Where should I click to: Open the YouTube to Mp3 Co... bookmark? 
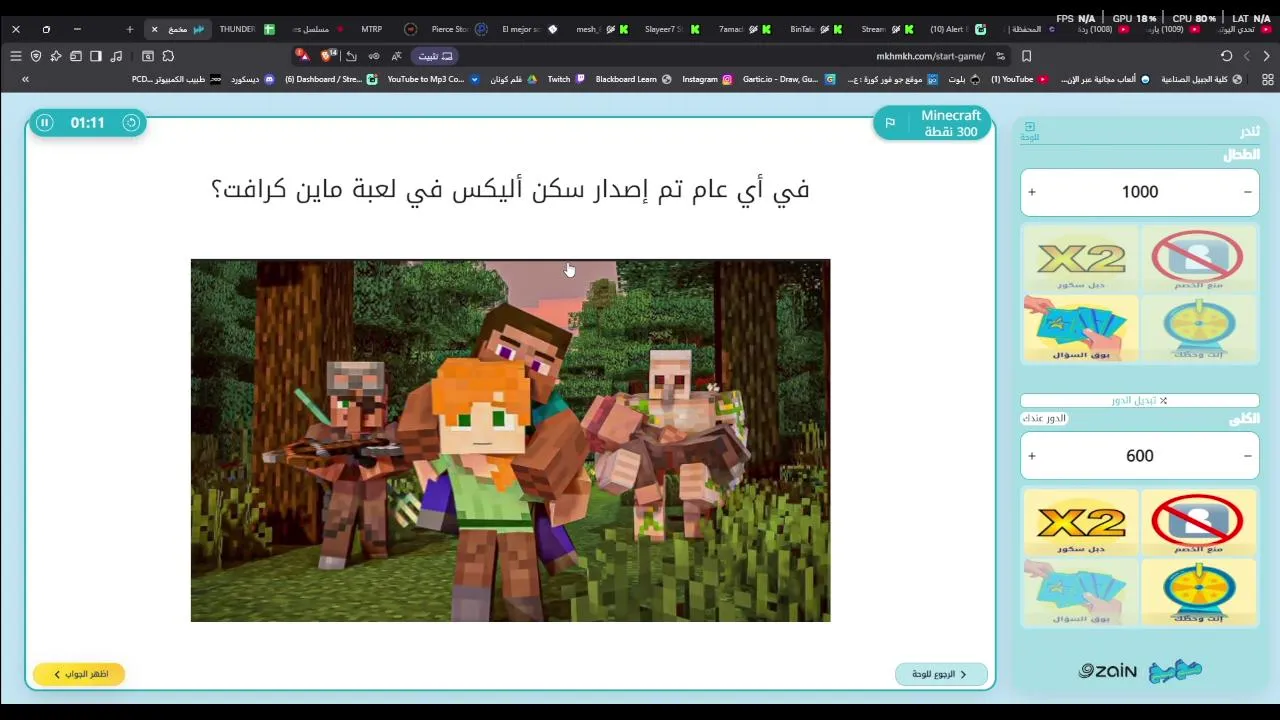[x=432, y=79]
